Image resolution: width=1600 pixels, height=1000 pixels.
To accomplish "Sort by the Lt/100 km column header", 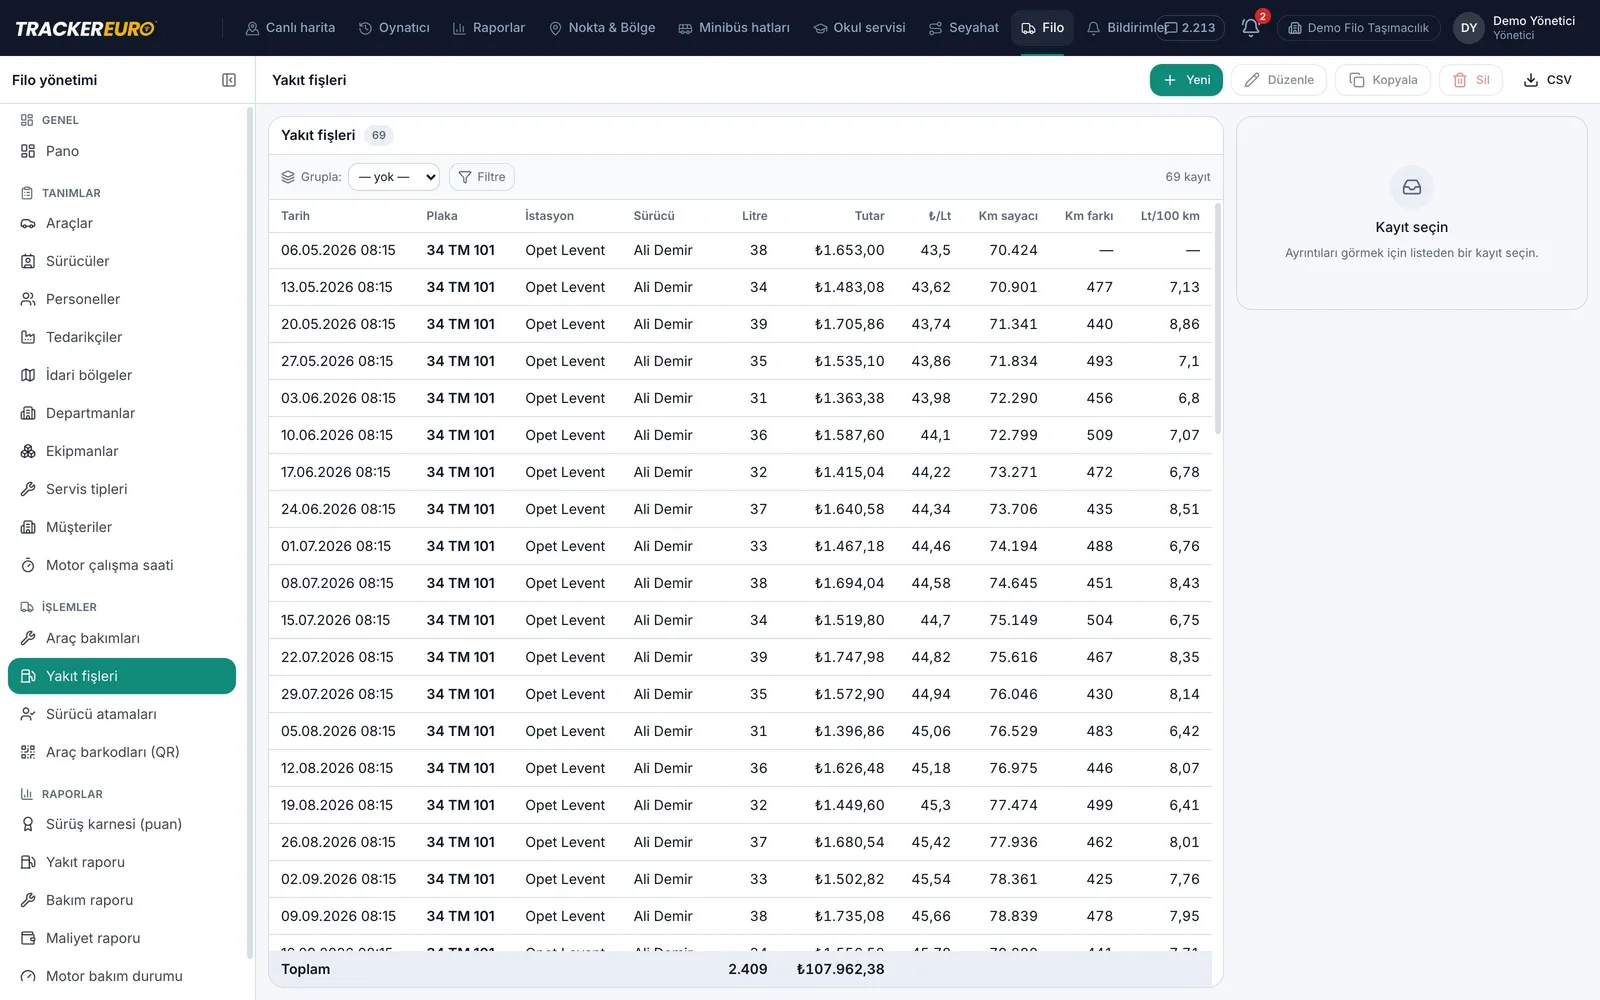I will pos(1170,216).
